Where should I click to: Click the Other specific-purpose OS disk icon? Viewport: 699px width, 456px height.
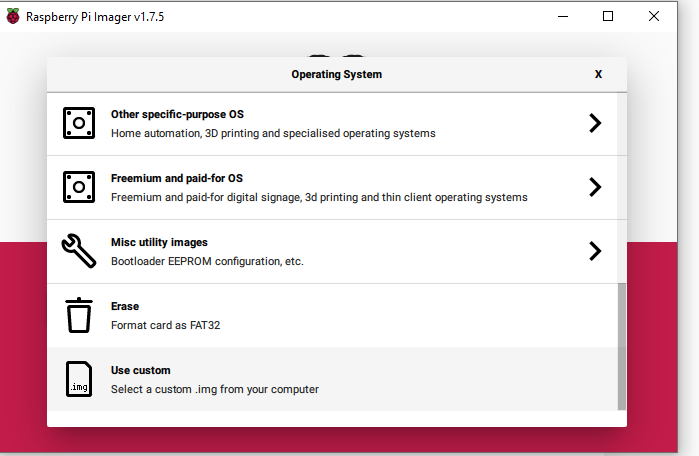pos(79,123)
